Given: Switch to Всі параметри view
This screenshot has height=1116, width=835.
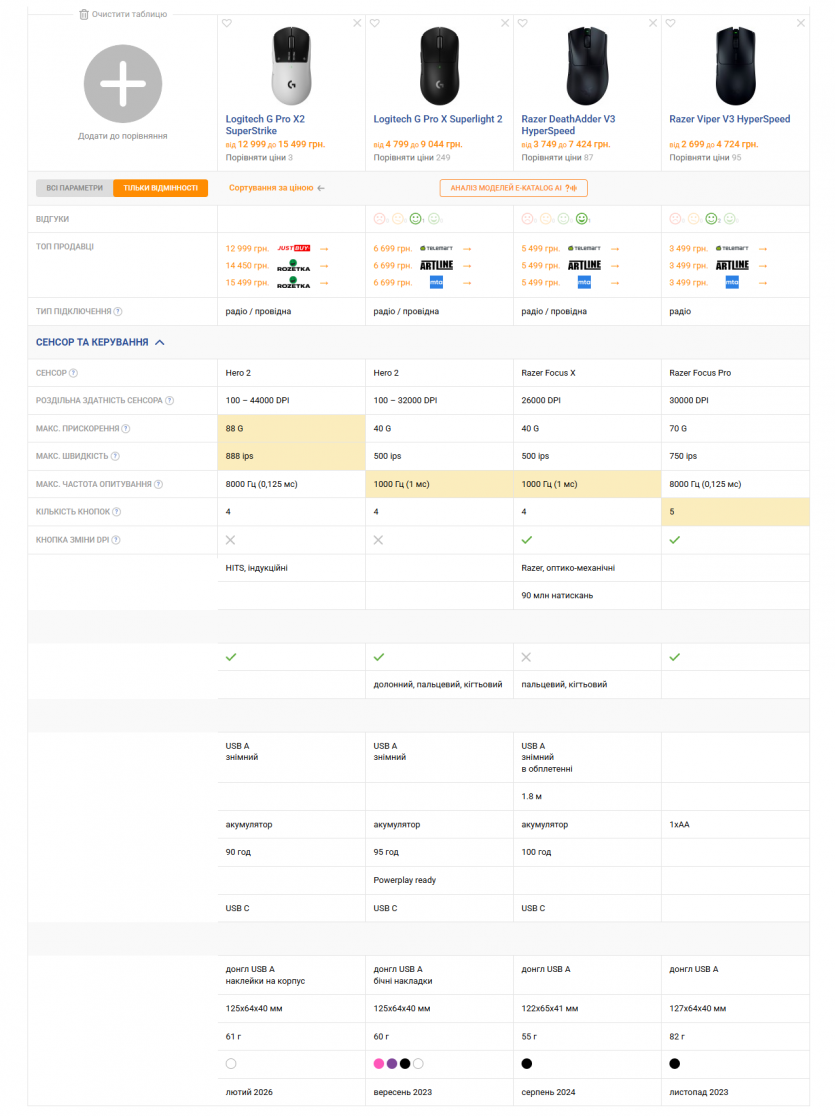Looking at the screenshot, I should pyautogui.click(x=75, y=188).
